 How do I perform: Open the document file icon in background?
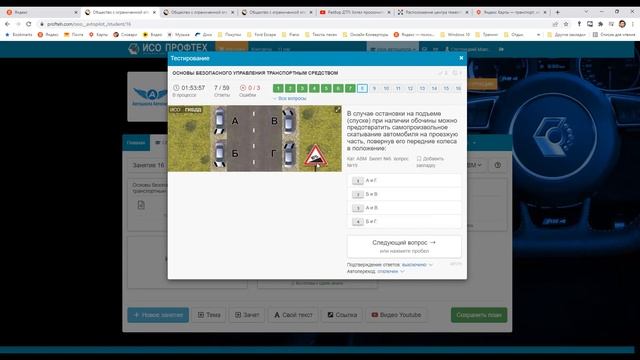coord(141,205)
